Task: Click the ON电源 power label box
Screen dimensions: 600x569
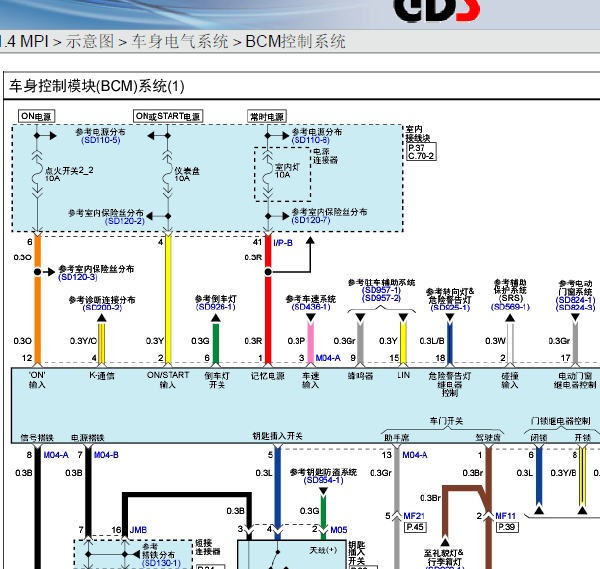Action: pos(36,116)
